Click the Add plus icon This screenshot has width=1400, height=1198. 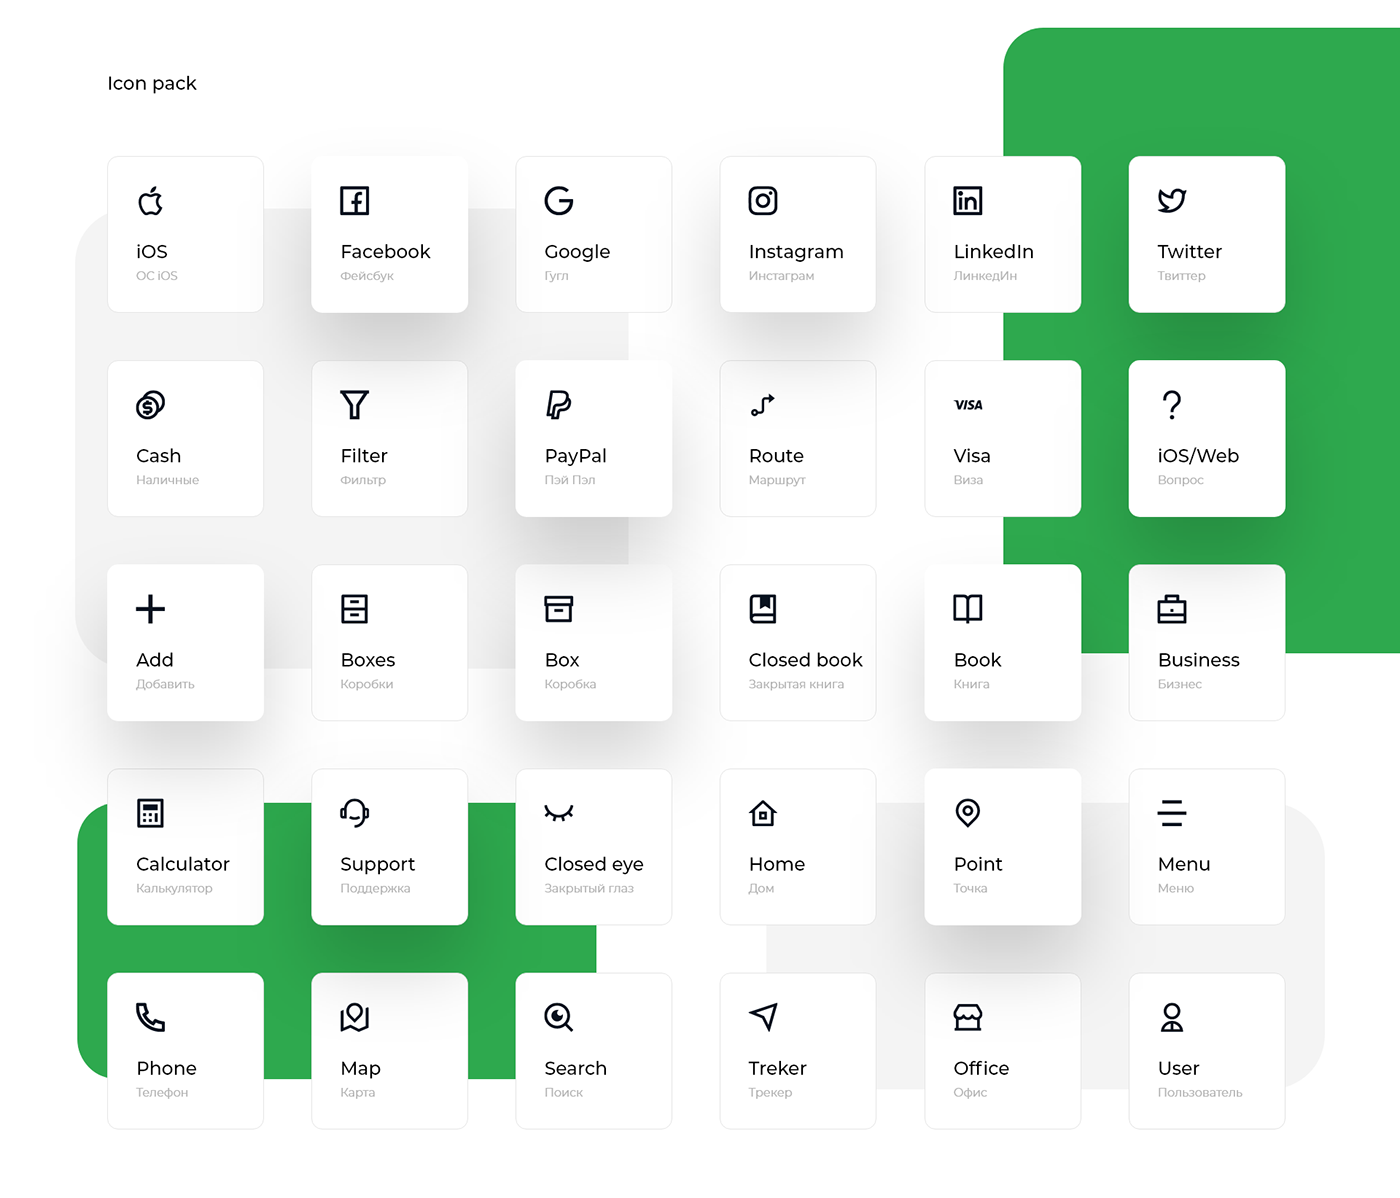[150, 609]
